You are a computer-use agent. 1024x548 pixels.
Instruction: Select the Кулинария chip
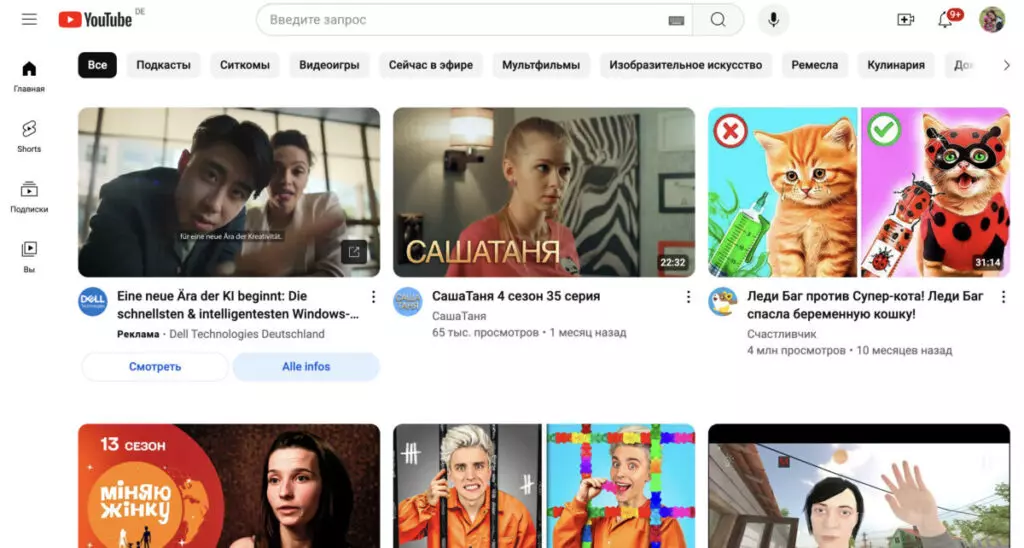[896, 65]
